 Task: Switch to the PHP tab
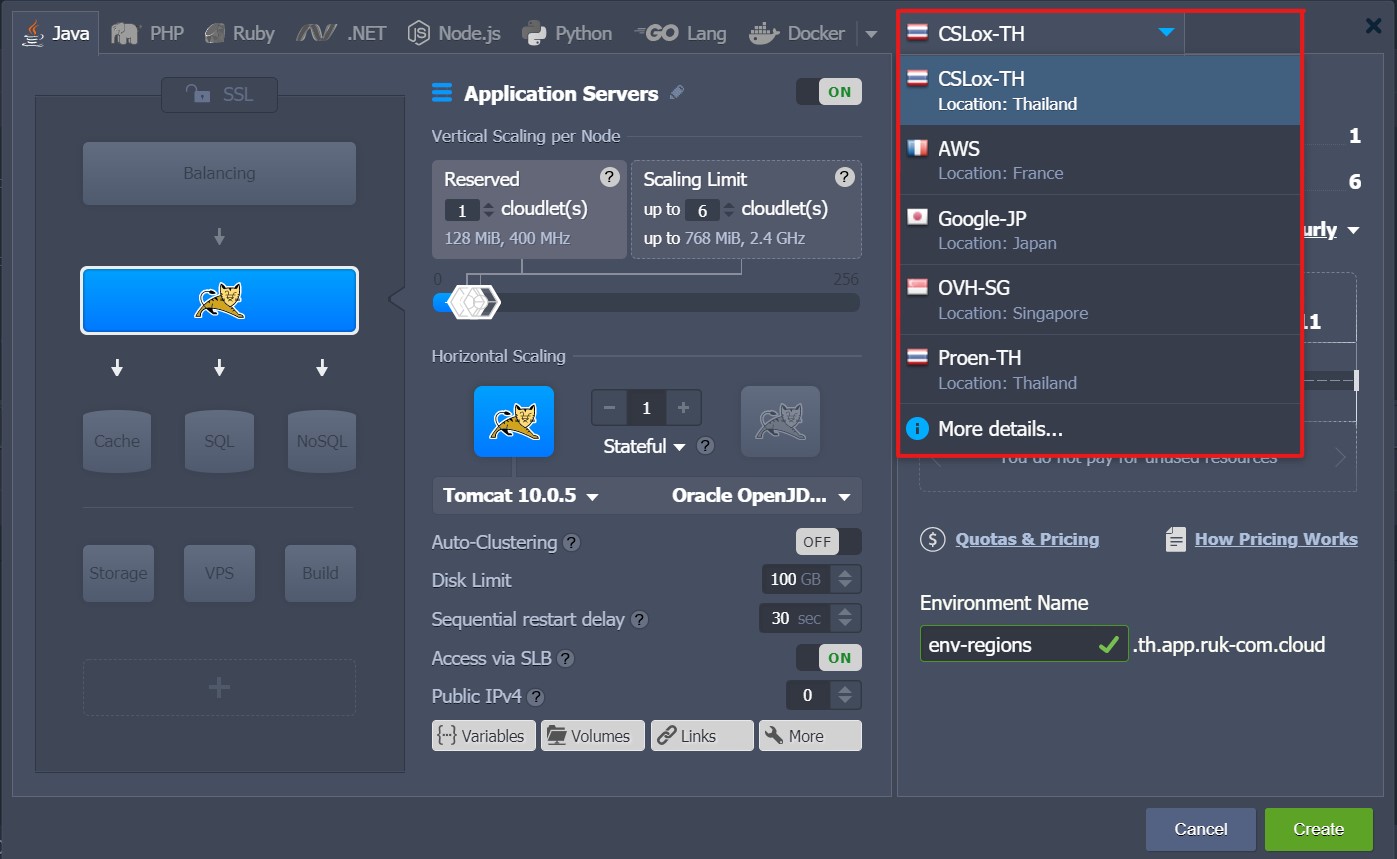tap(148, 33)
